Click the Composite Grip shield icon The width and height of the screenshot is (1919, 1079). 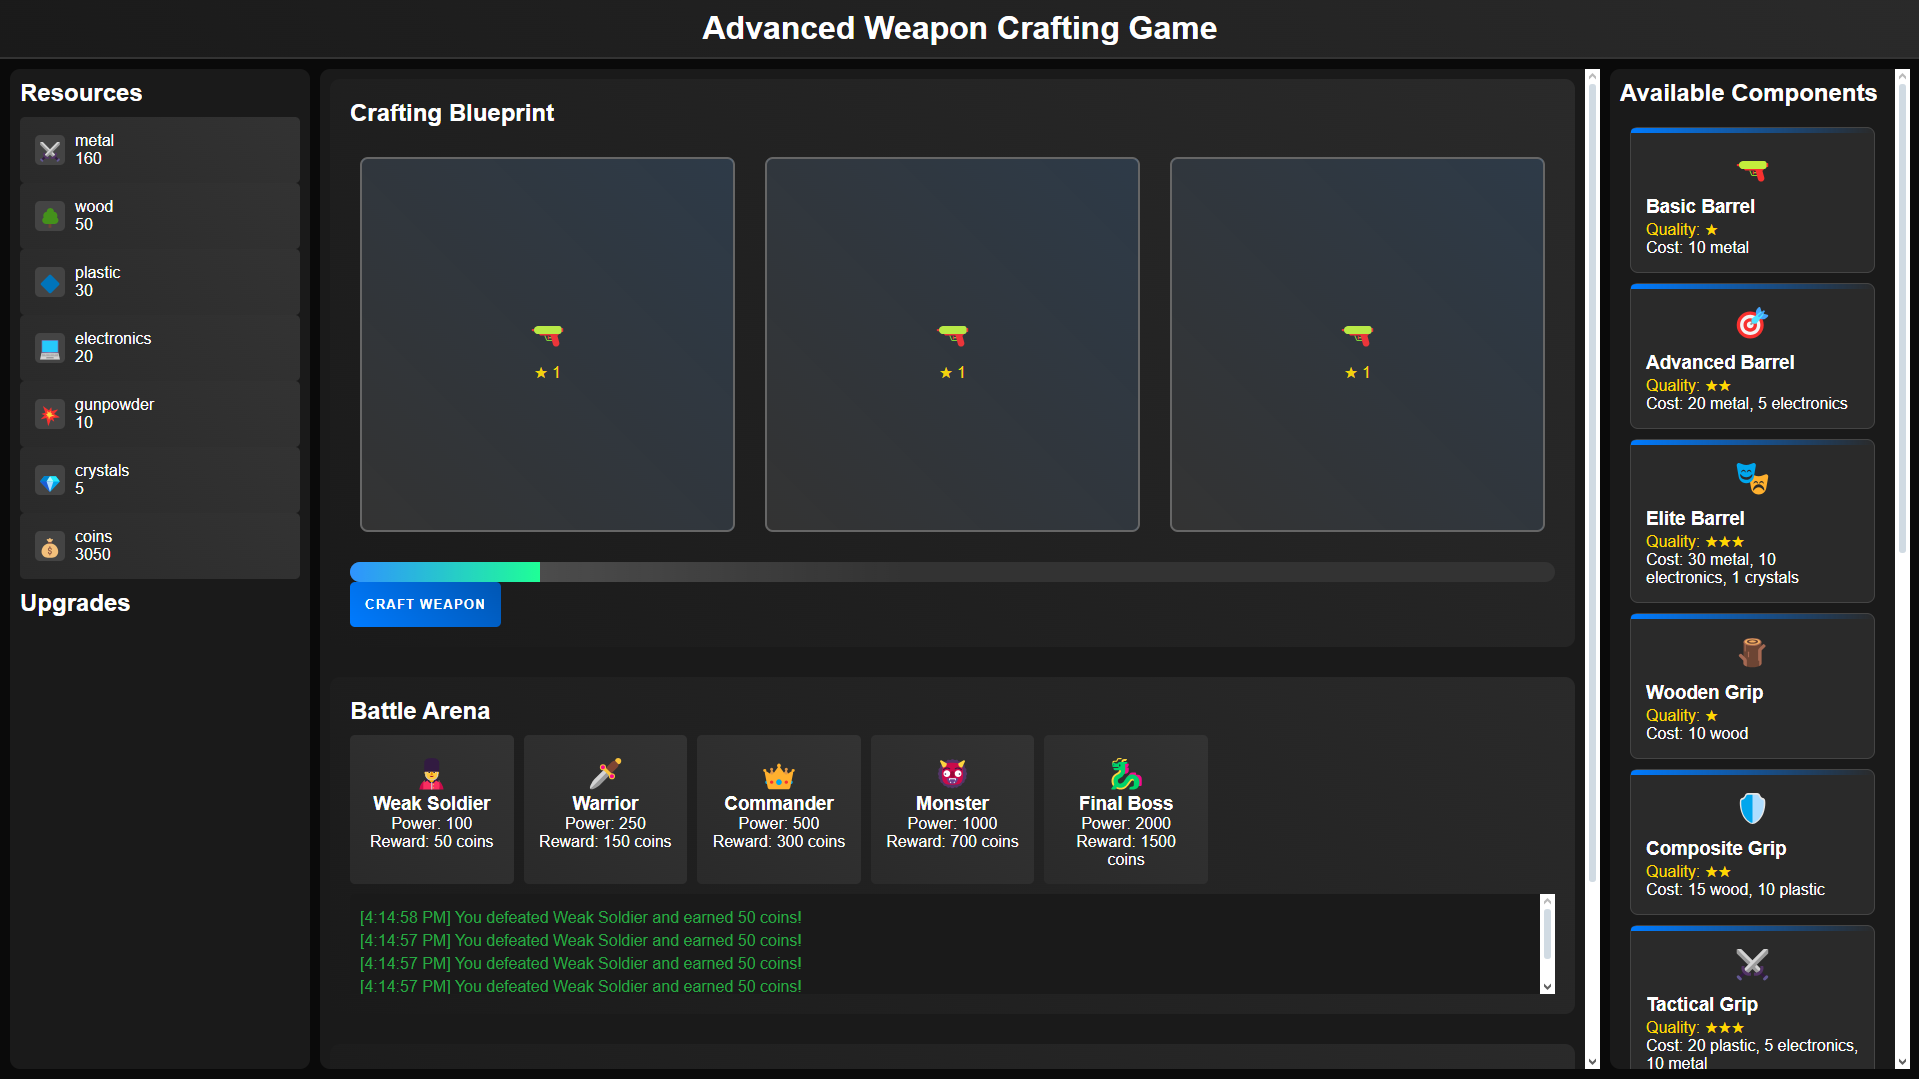coord(1752,809)
